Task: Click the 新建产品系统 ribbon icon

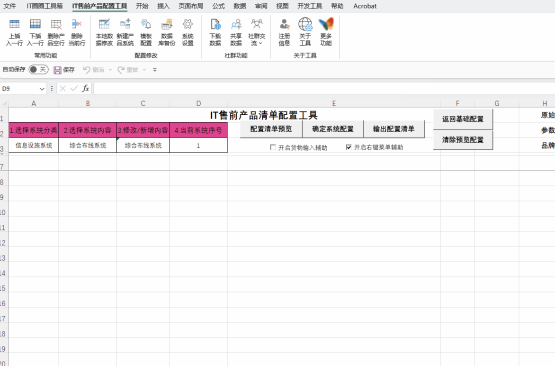Action: click(x=125, y=24)
